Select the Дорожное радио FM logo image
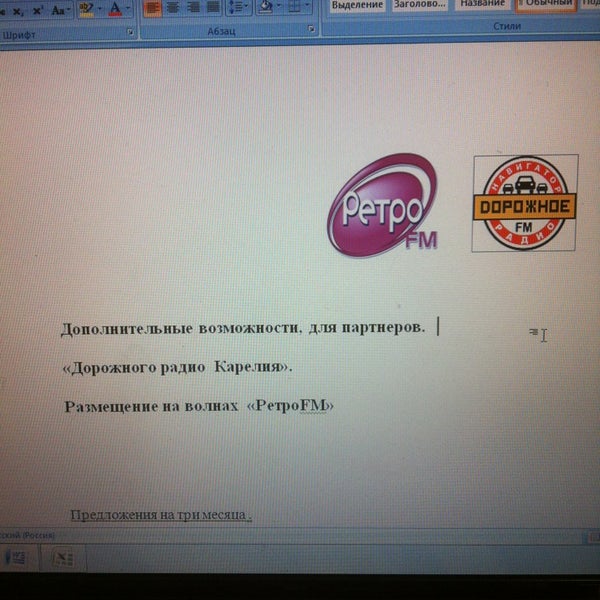600x600 pixels. point(525,203)
